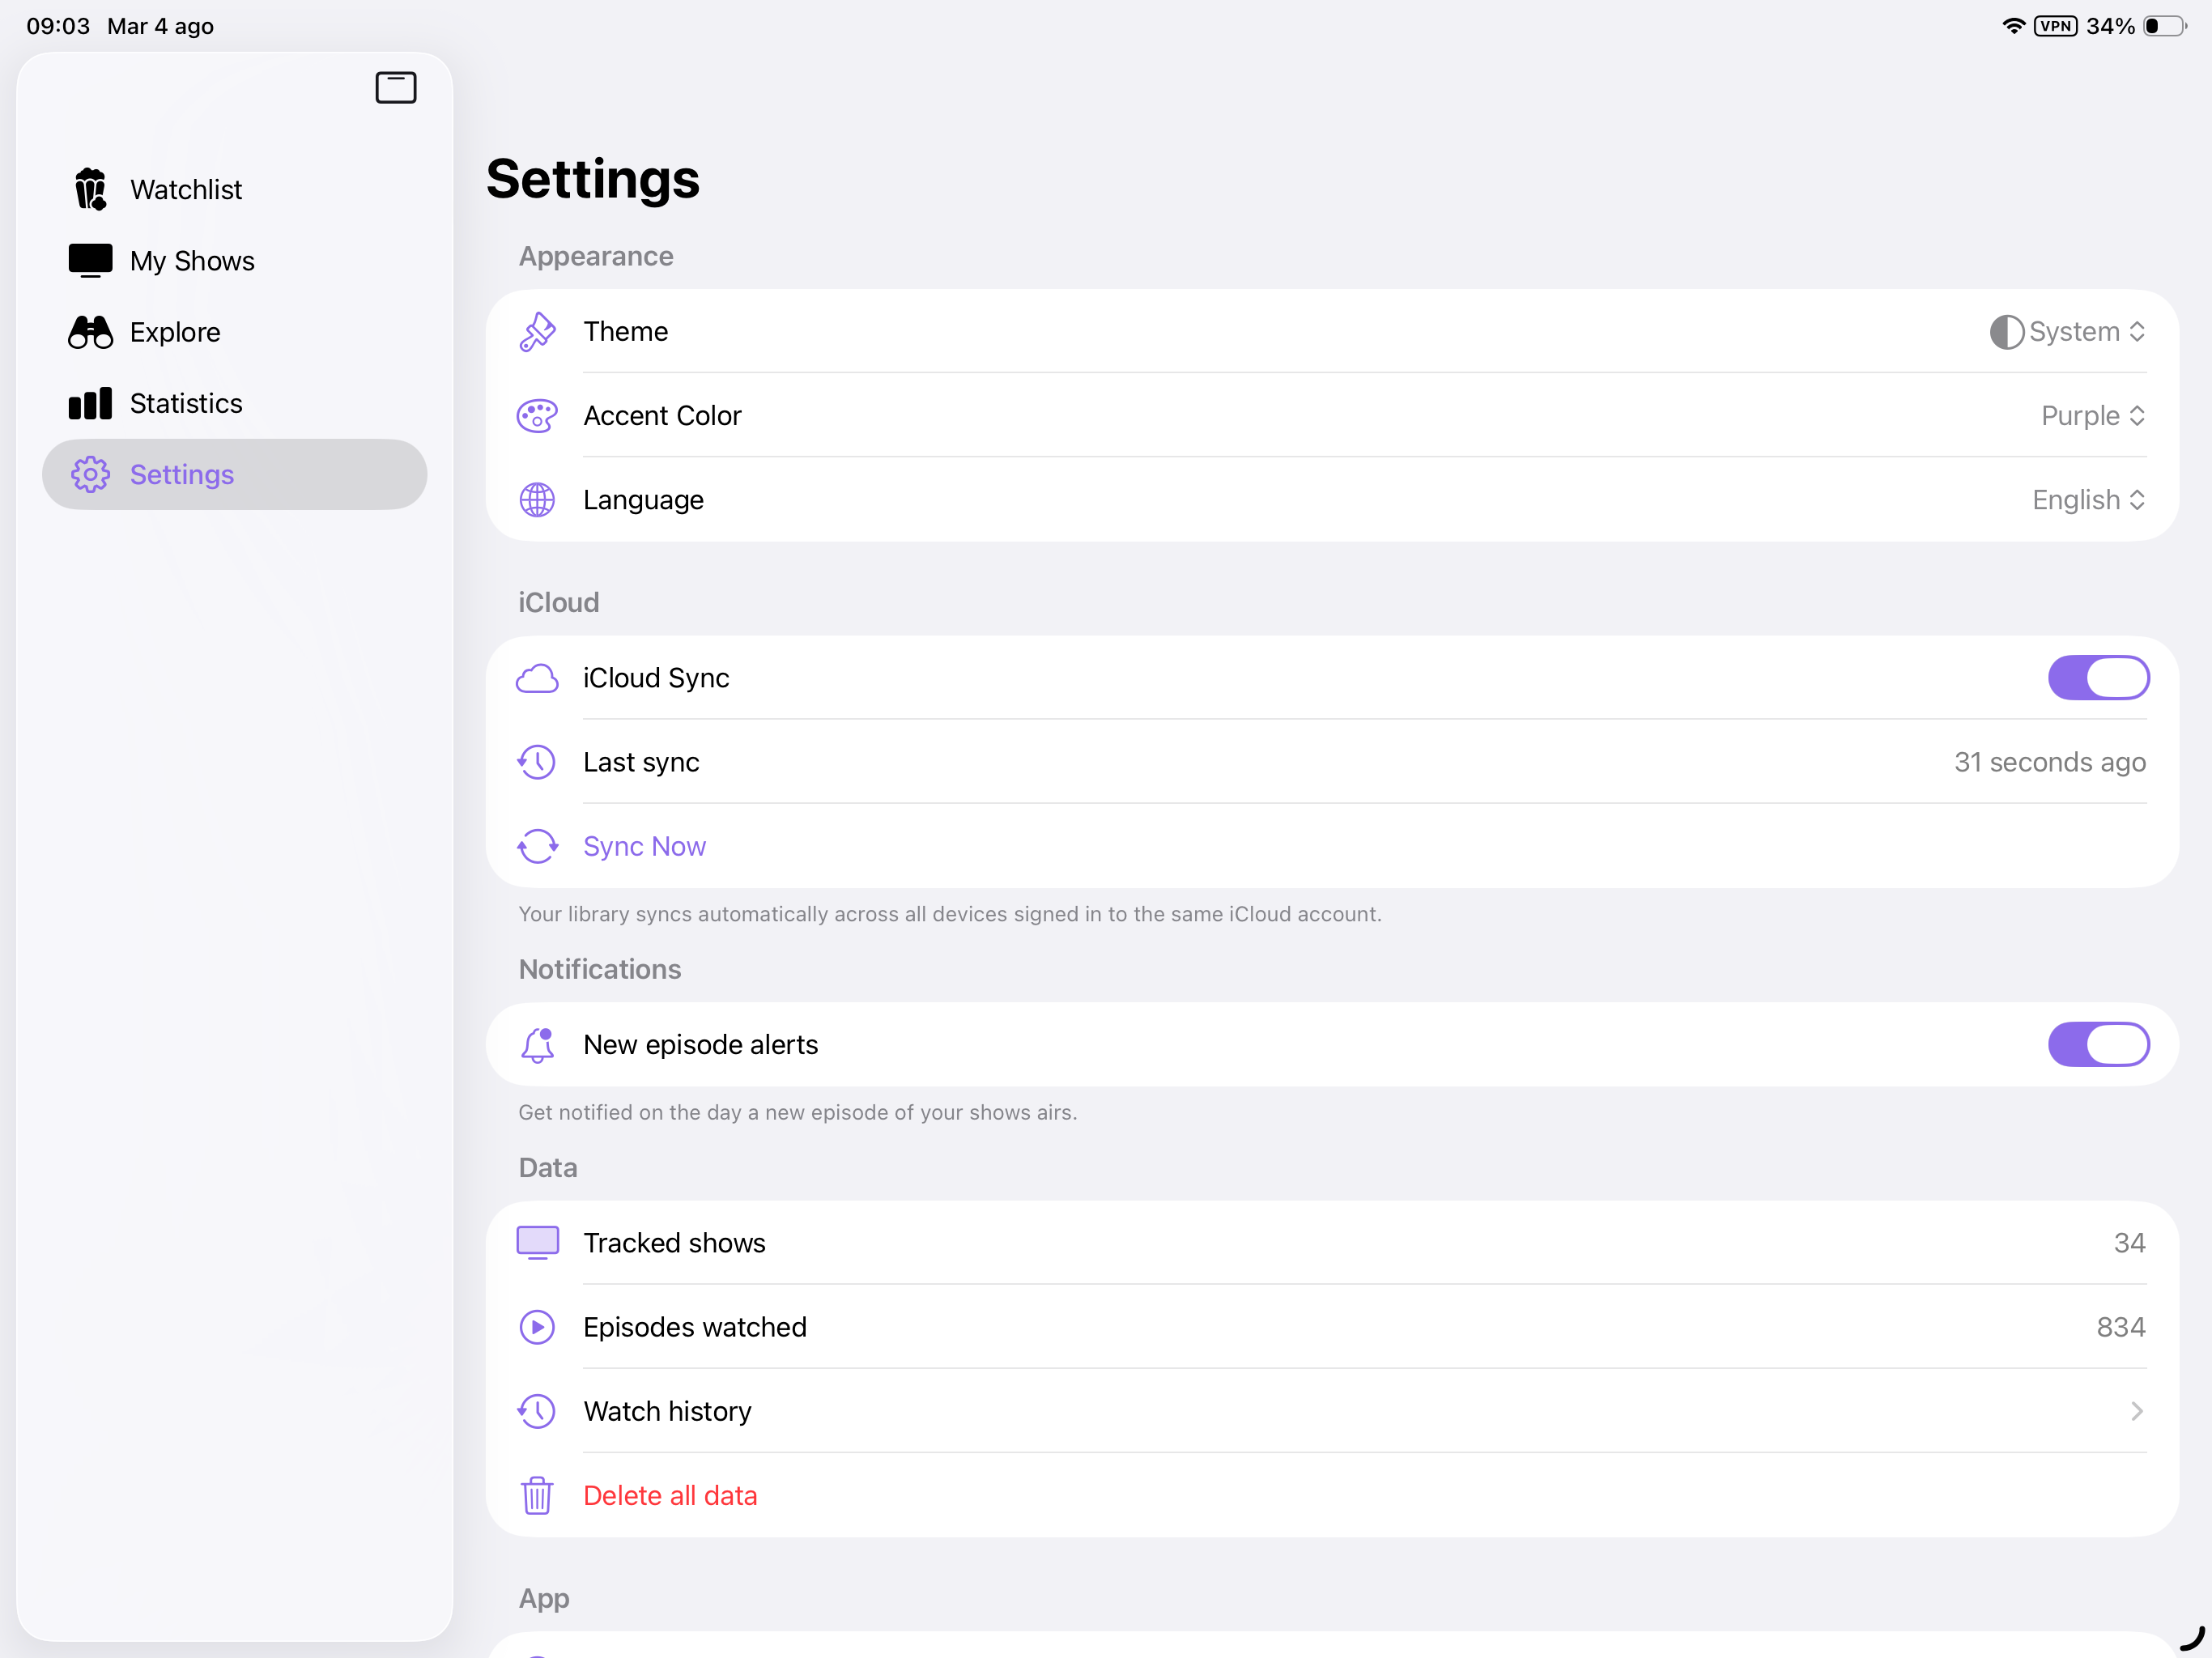Click the sidebar toggle icon
The height and width of the screenshot is (1658, 2212).
point(395,88)
